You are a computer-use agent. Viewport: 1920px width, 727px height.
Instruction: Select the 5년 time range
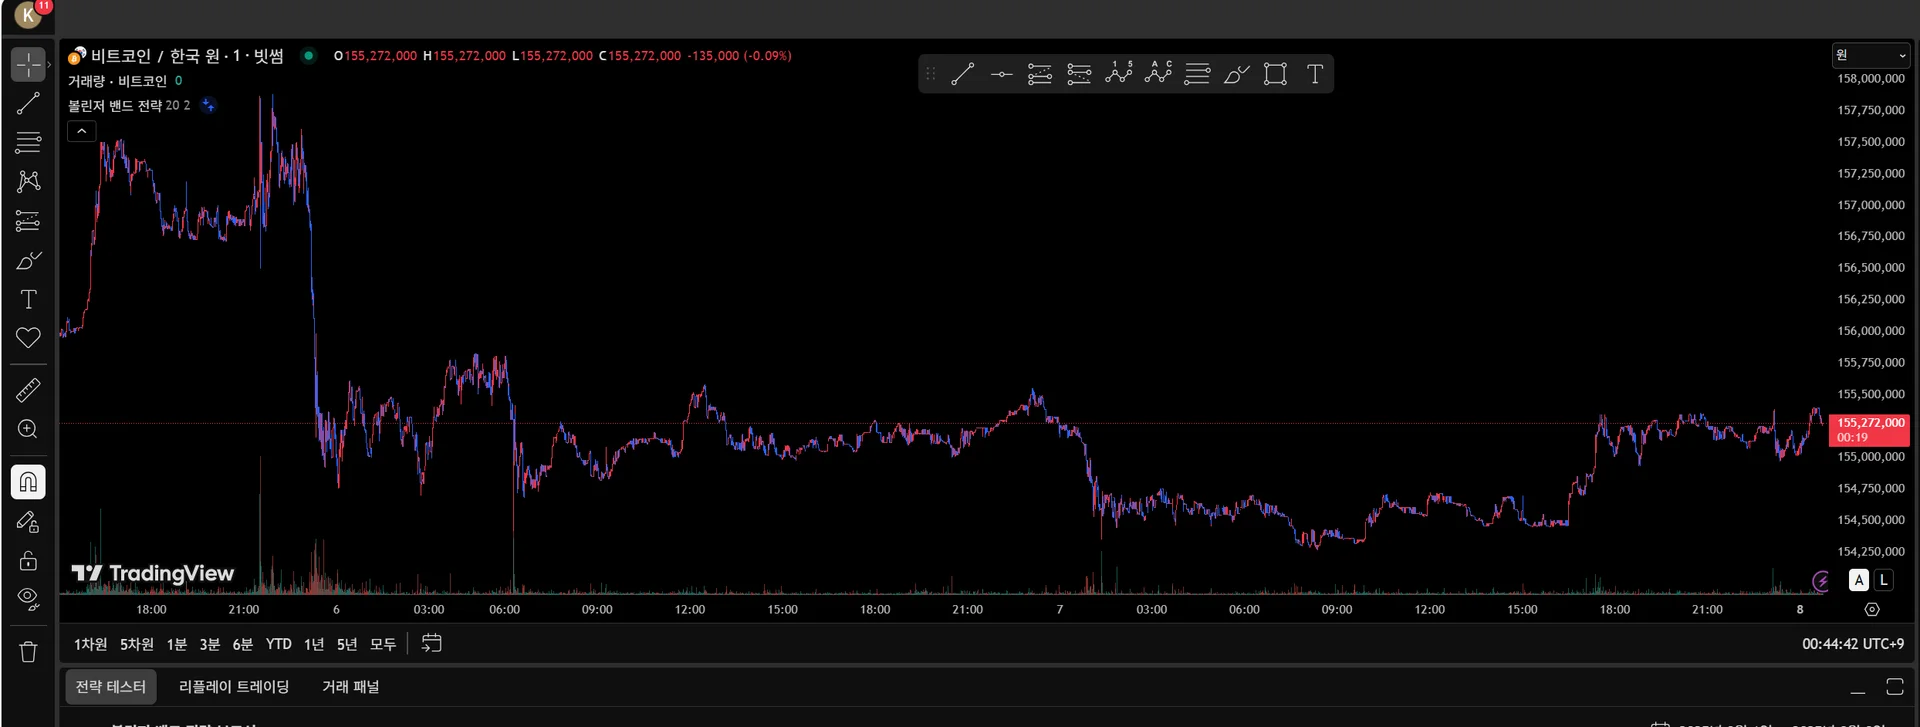pyautogui.click(x=347, y=644)
